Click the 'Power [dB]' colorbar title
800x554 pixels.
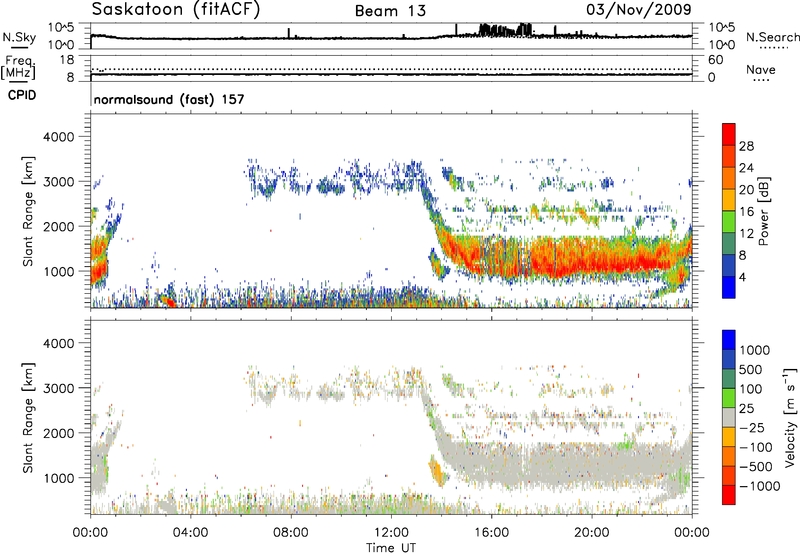[764, 211]
